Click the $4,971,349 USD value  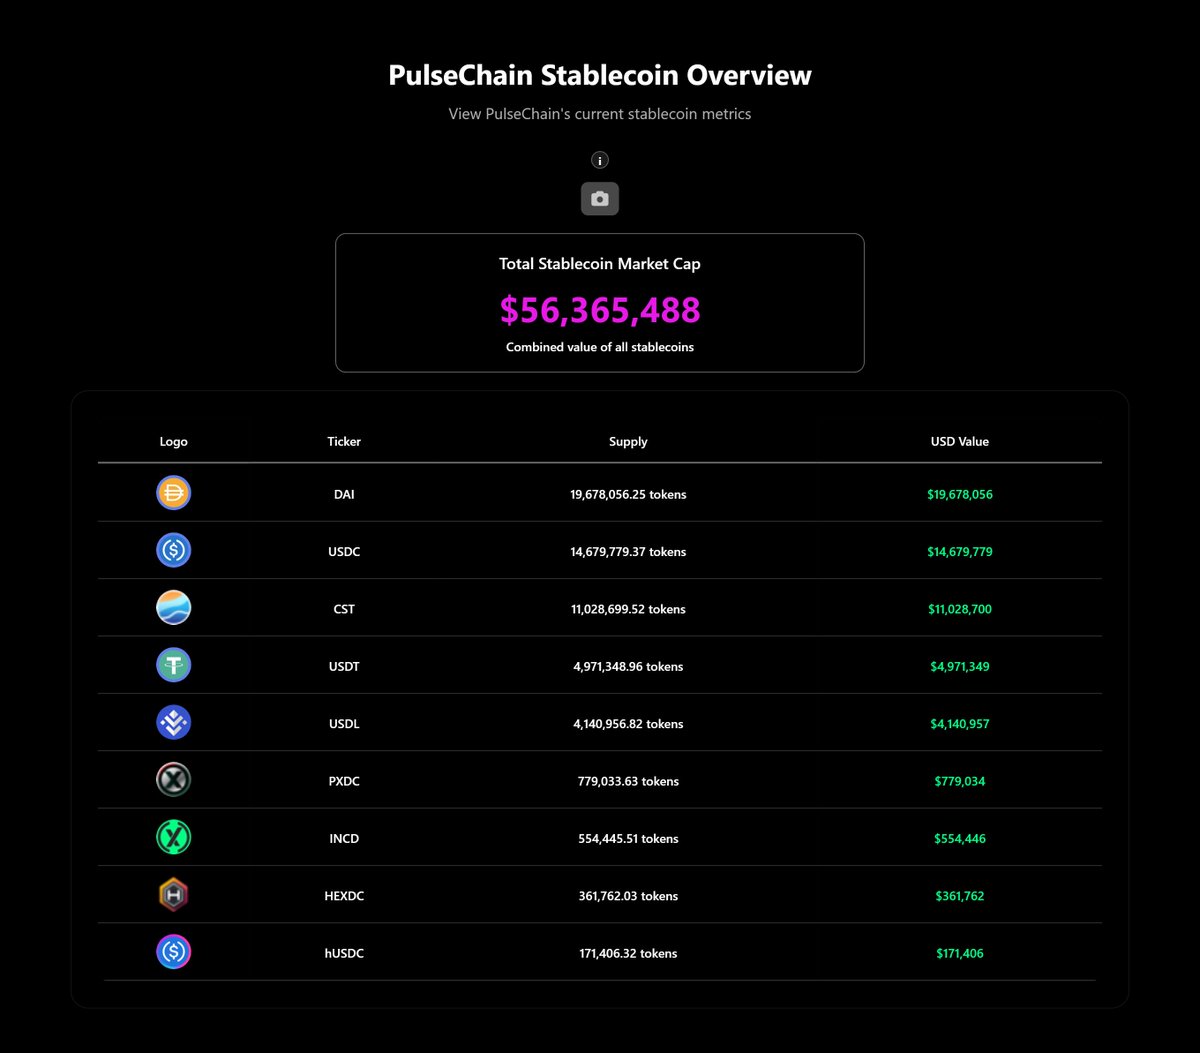pyautogui.click(x=960, y=666)
